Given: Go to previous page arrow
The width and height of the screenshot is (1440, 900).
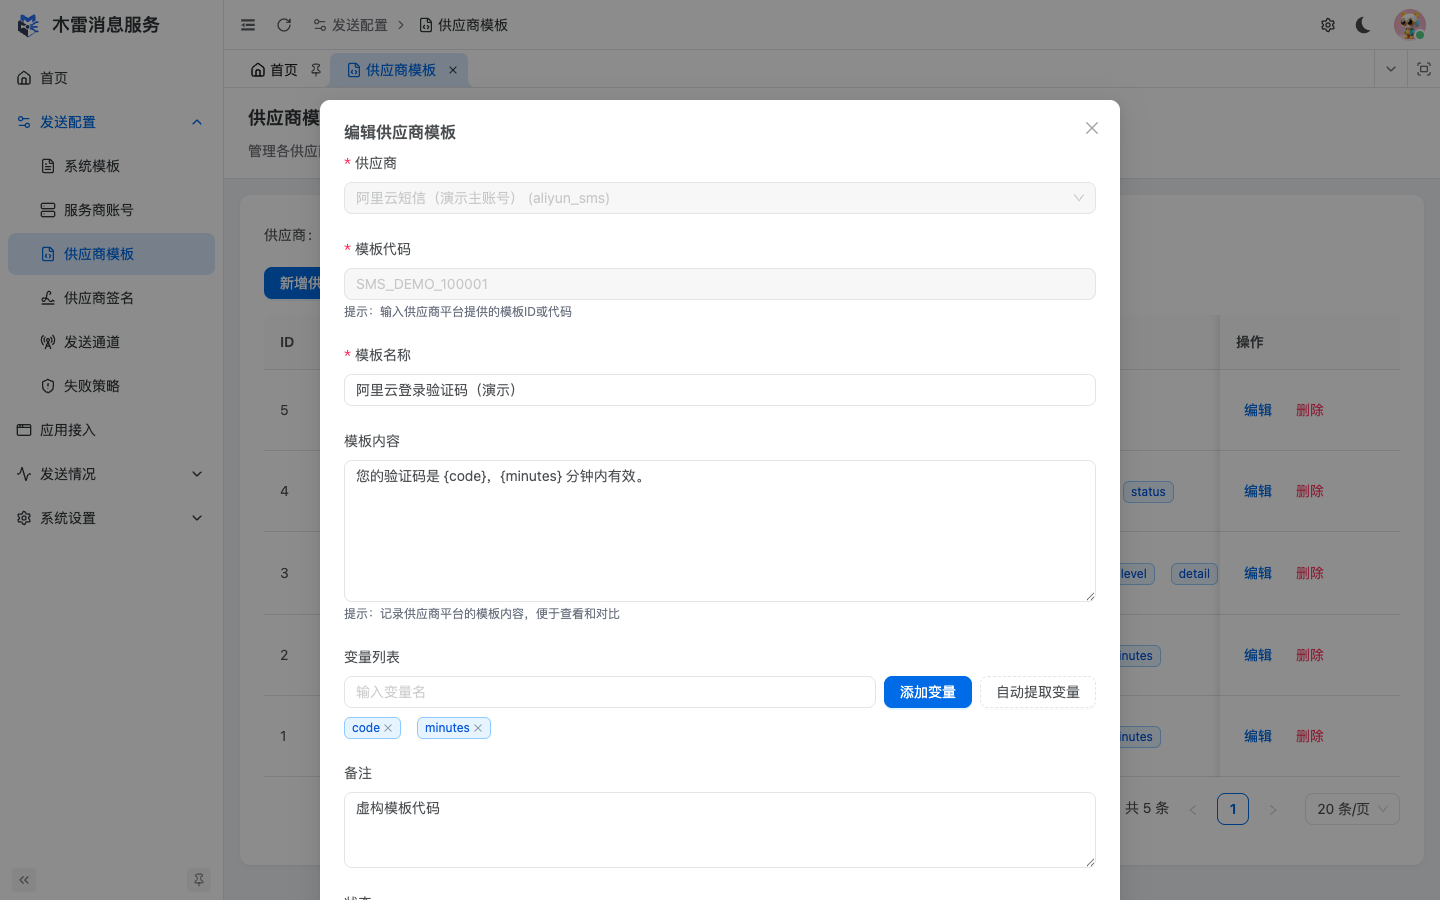Looking at the screenshot, I should (1193, 809).
